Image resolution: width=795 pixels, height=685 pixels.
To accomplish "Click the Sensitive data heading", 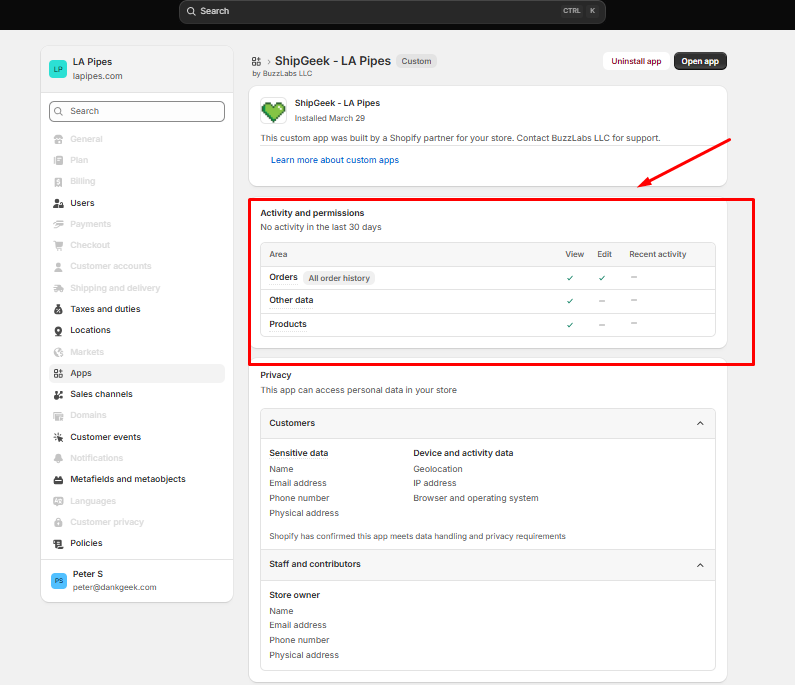I will [299, 453].
